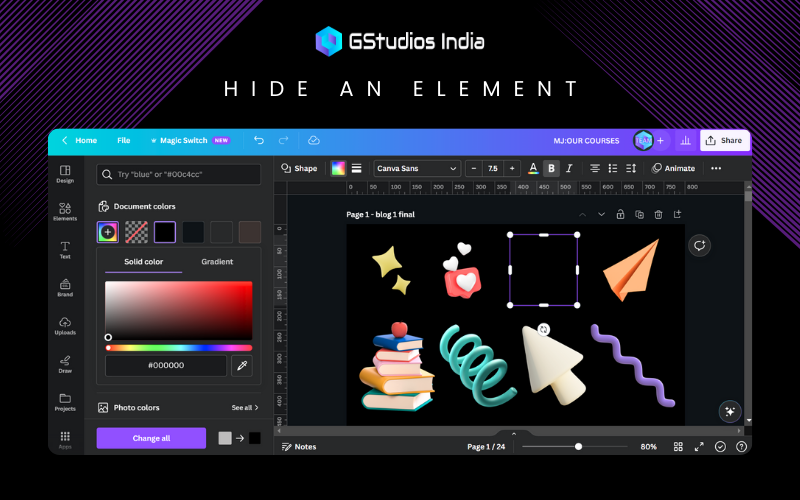This screenshot has width=800, height=500.
Task: Go to the Home menu item
Action: tap(86, 140)
